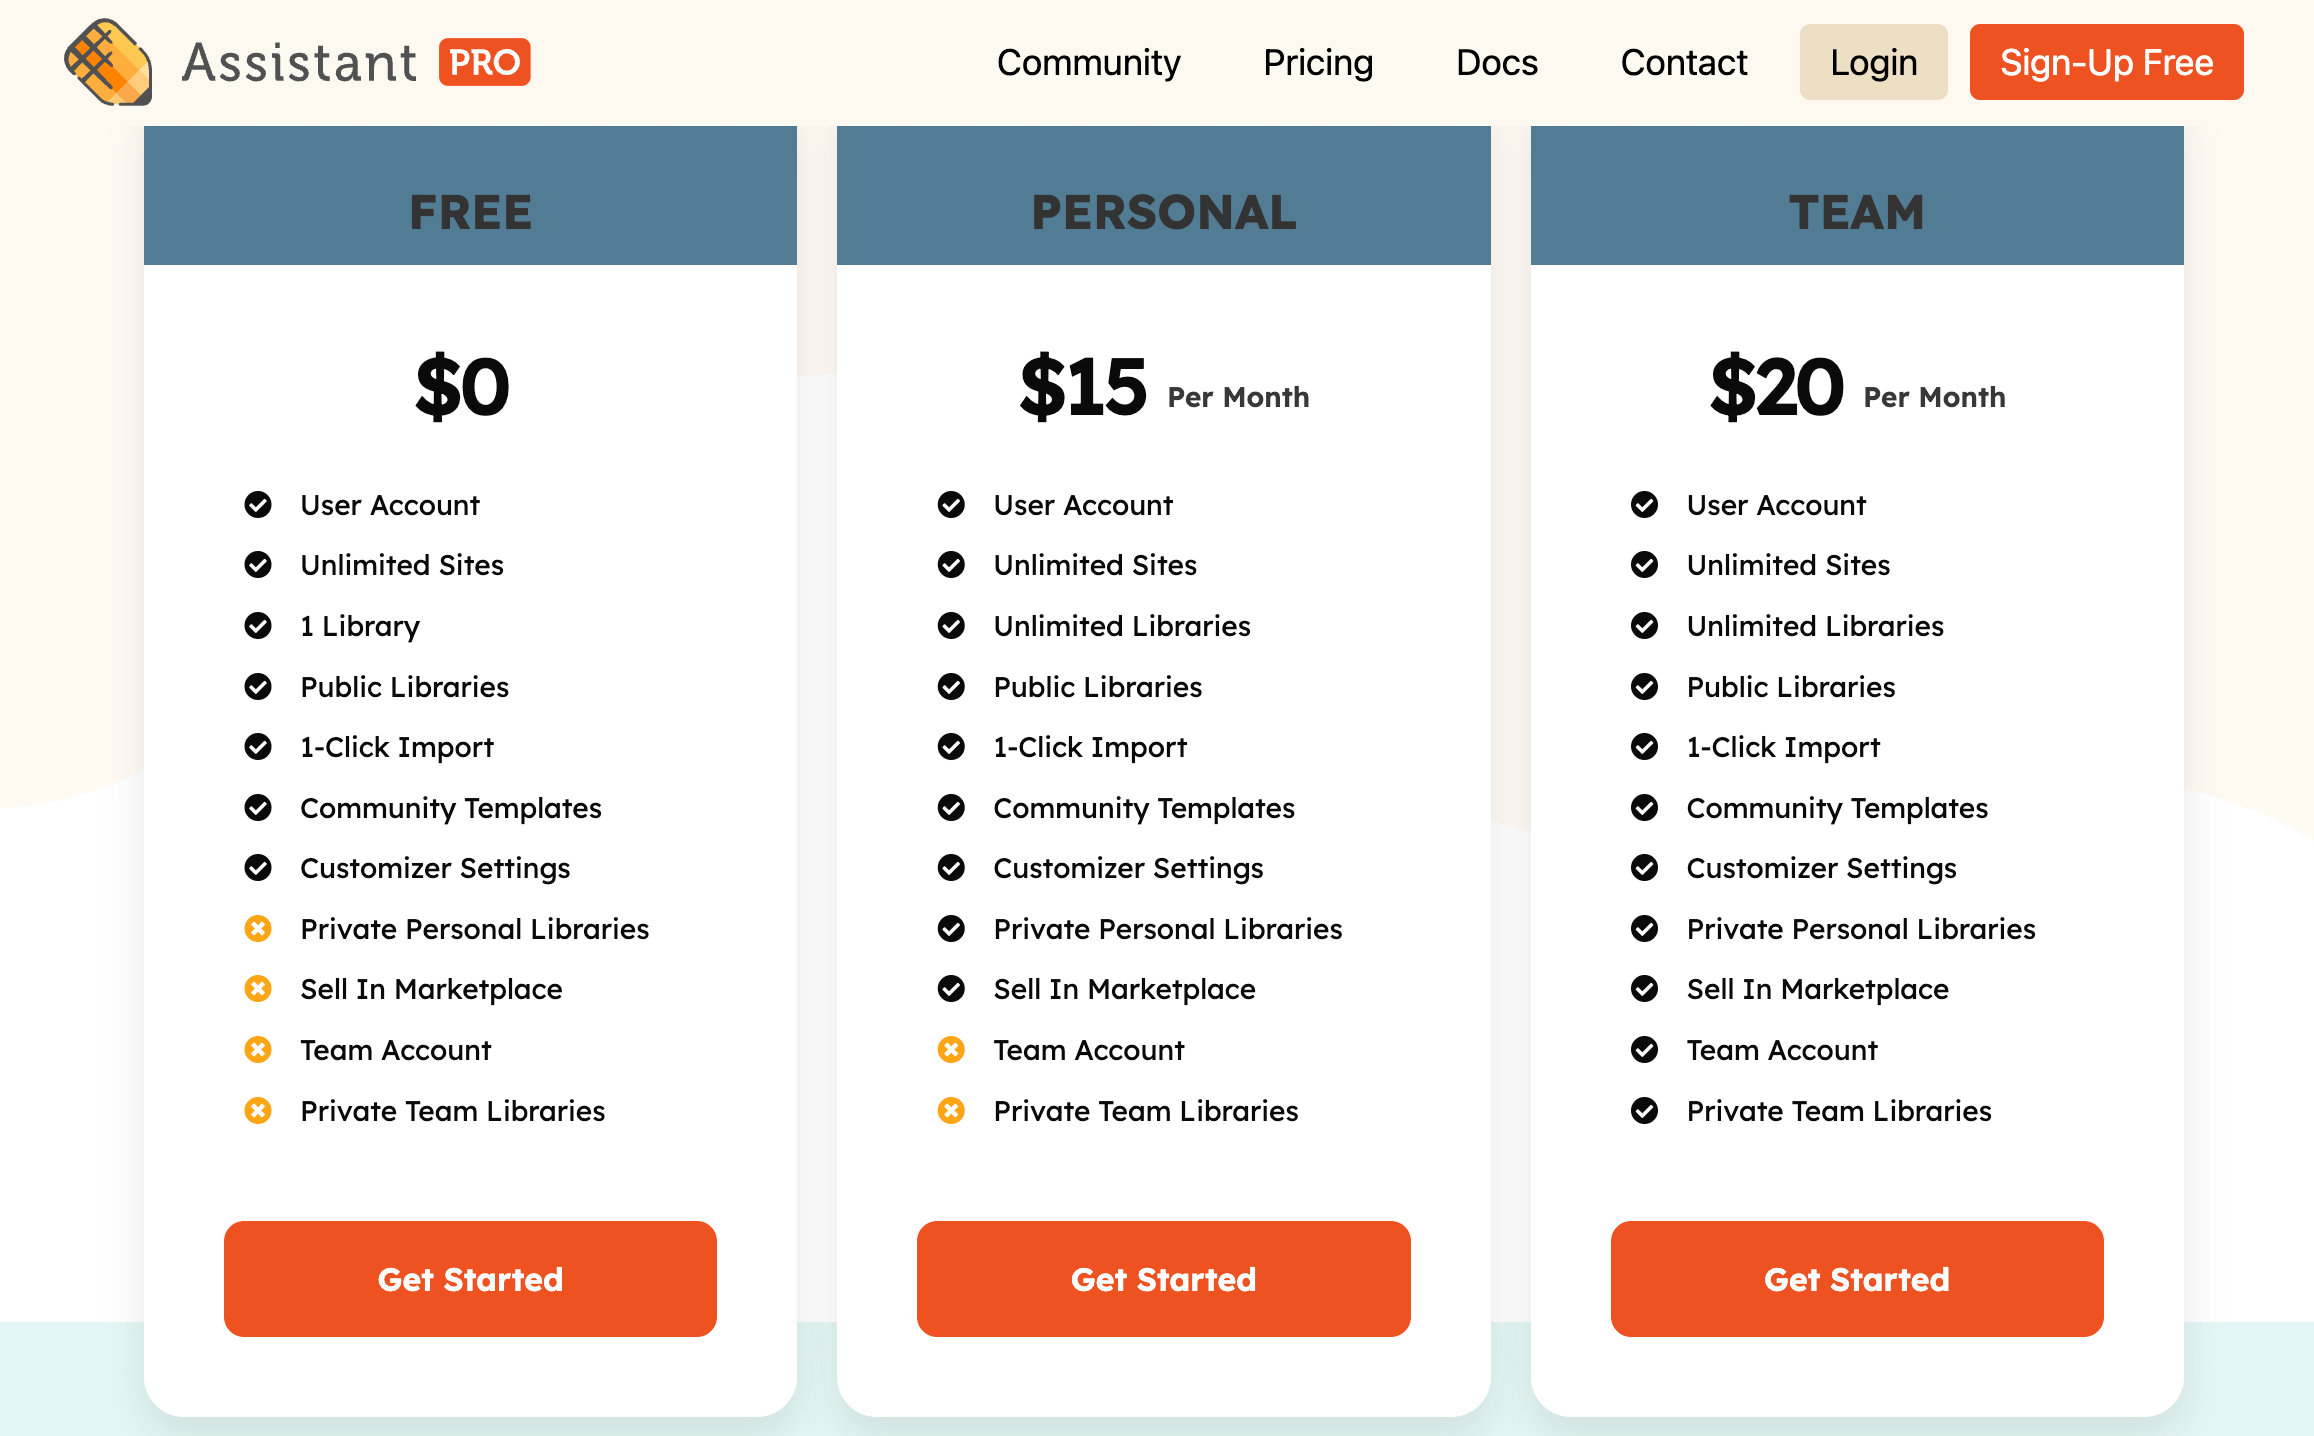Image resolution: width=2314 pixels, height=1436 pixels.
Task: Get Started with the Free plan
Action: coord(470,1279)
